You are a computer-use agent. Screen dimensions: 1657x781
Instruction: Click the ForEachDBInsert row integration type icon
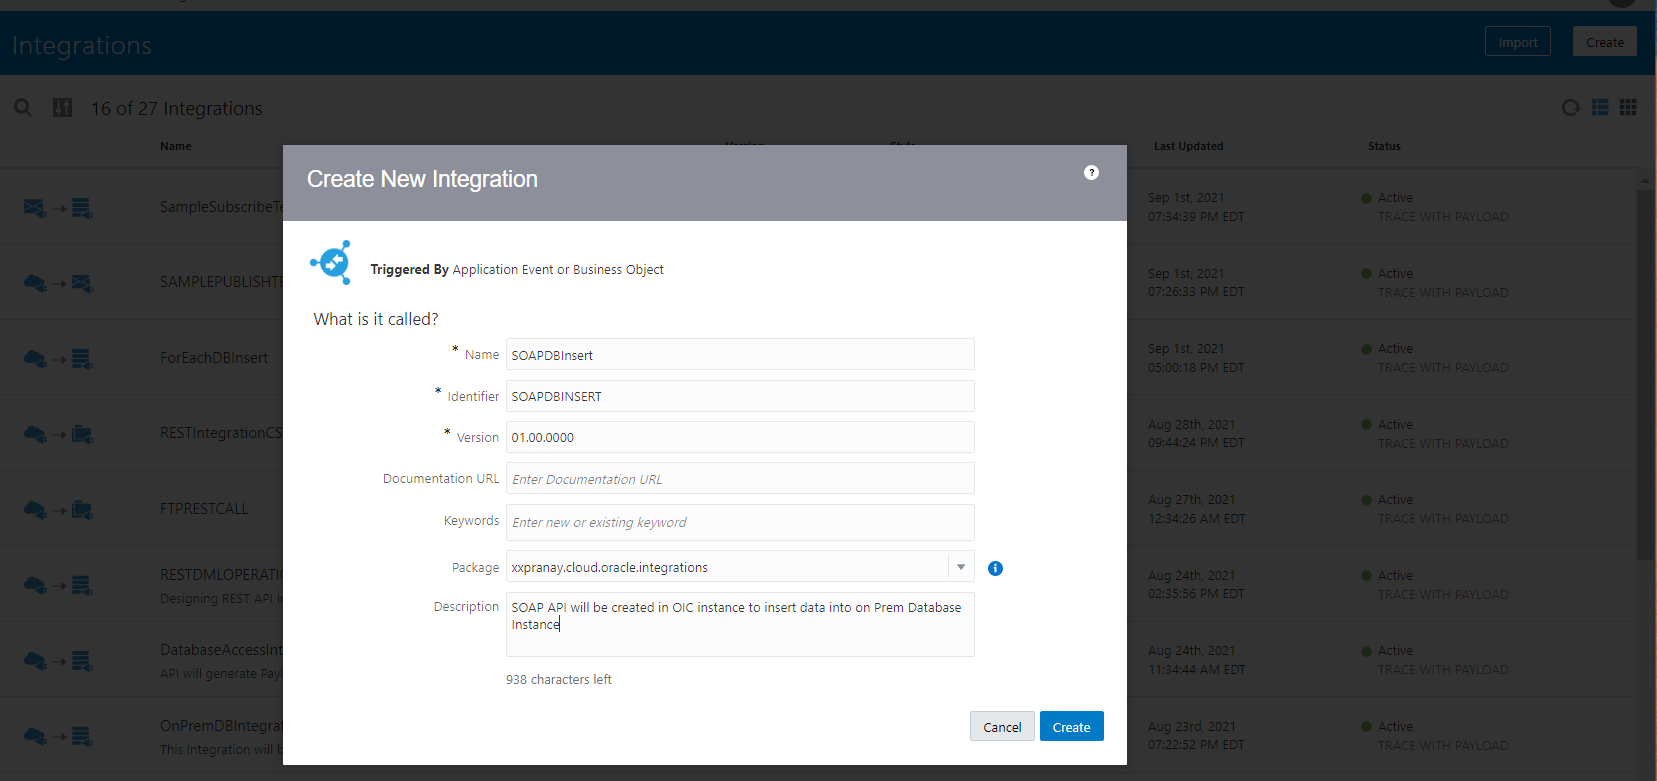tap(58, 359)
